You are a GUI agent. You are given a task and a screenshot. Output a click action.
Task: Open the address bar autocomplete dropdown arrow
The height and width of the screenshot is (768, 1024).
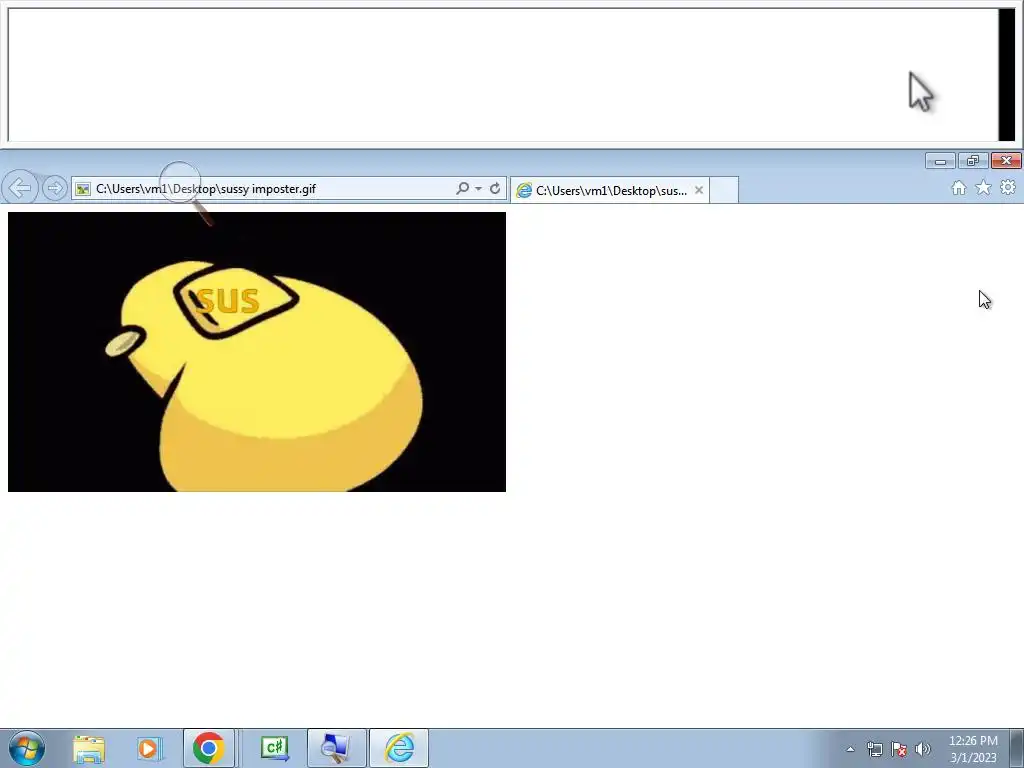point(479,189)
